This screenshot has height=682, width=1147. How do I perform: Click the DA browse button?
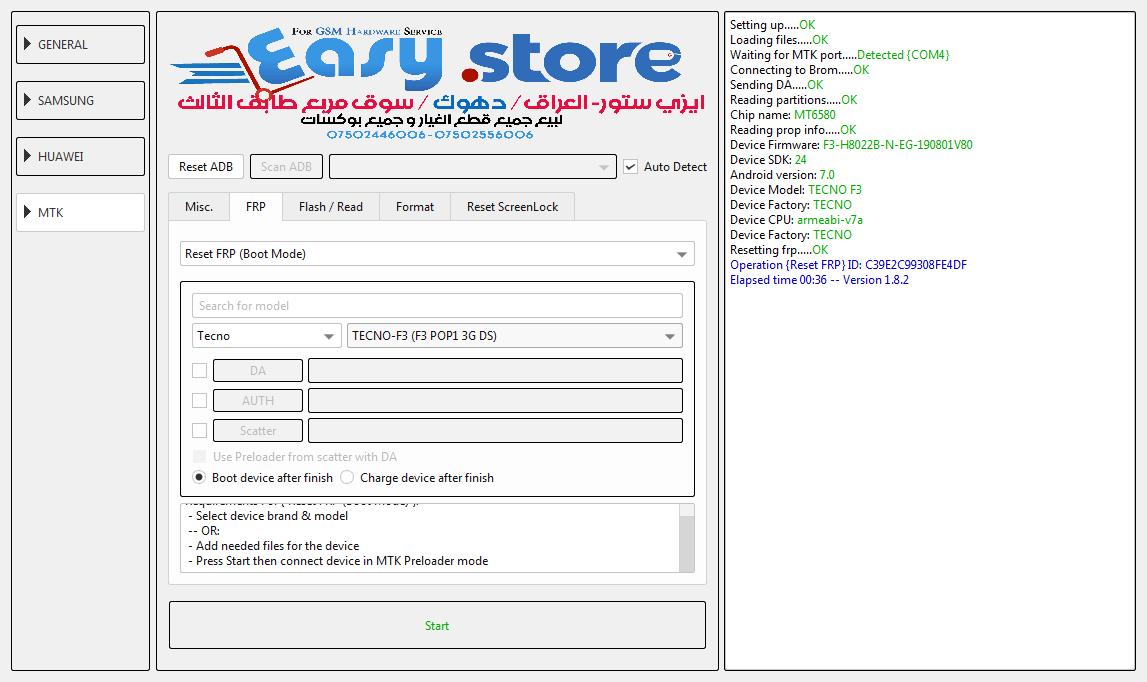point(257,371)
